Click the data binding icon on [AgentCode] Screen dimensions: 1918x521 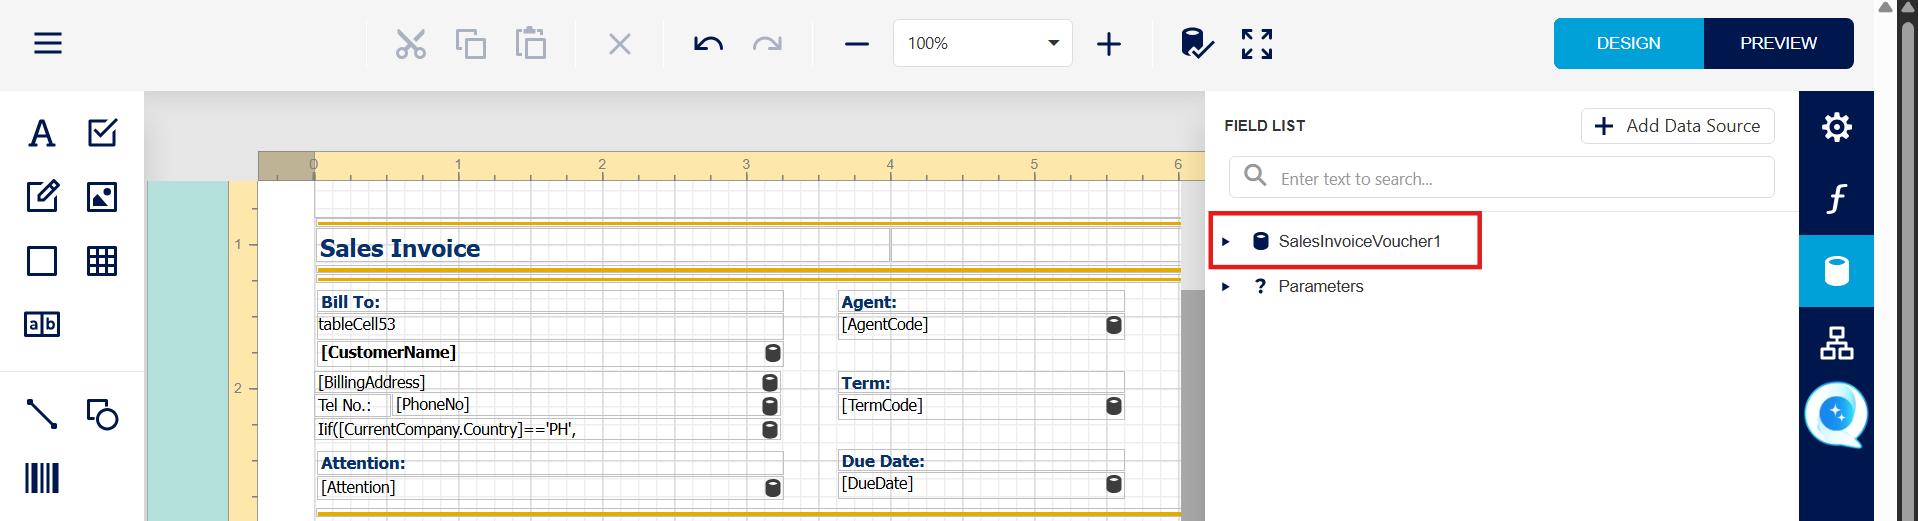pyautogui.click(x=1114, y=325)
